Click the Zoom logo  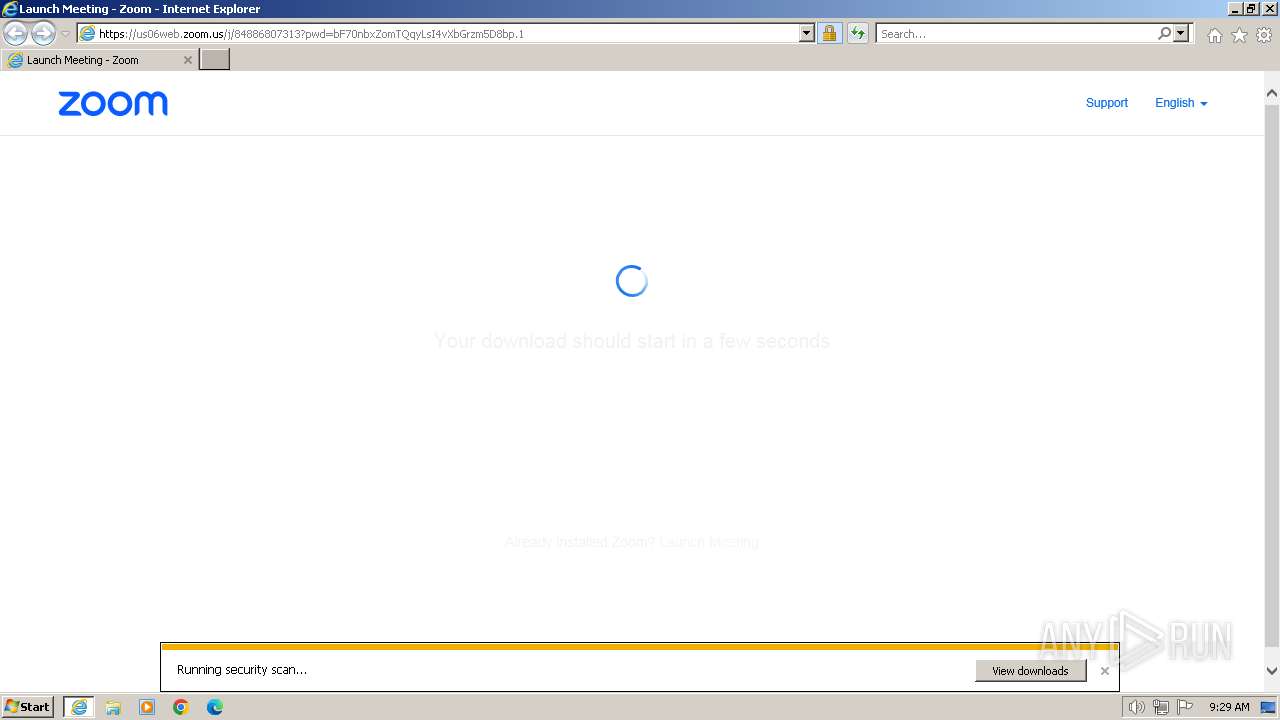(113, 103)
